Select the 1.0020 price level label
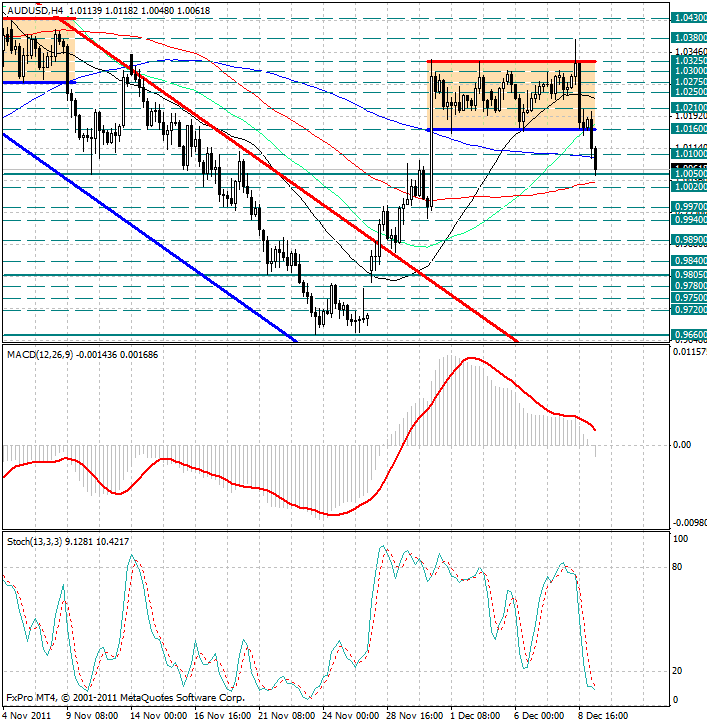This screenshot has height=723, width=707. (x=689, y=186)
